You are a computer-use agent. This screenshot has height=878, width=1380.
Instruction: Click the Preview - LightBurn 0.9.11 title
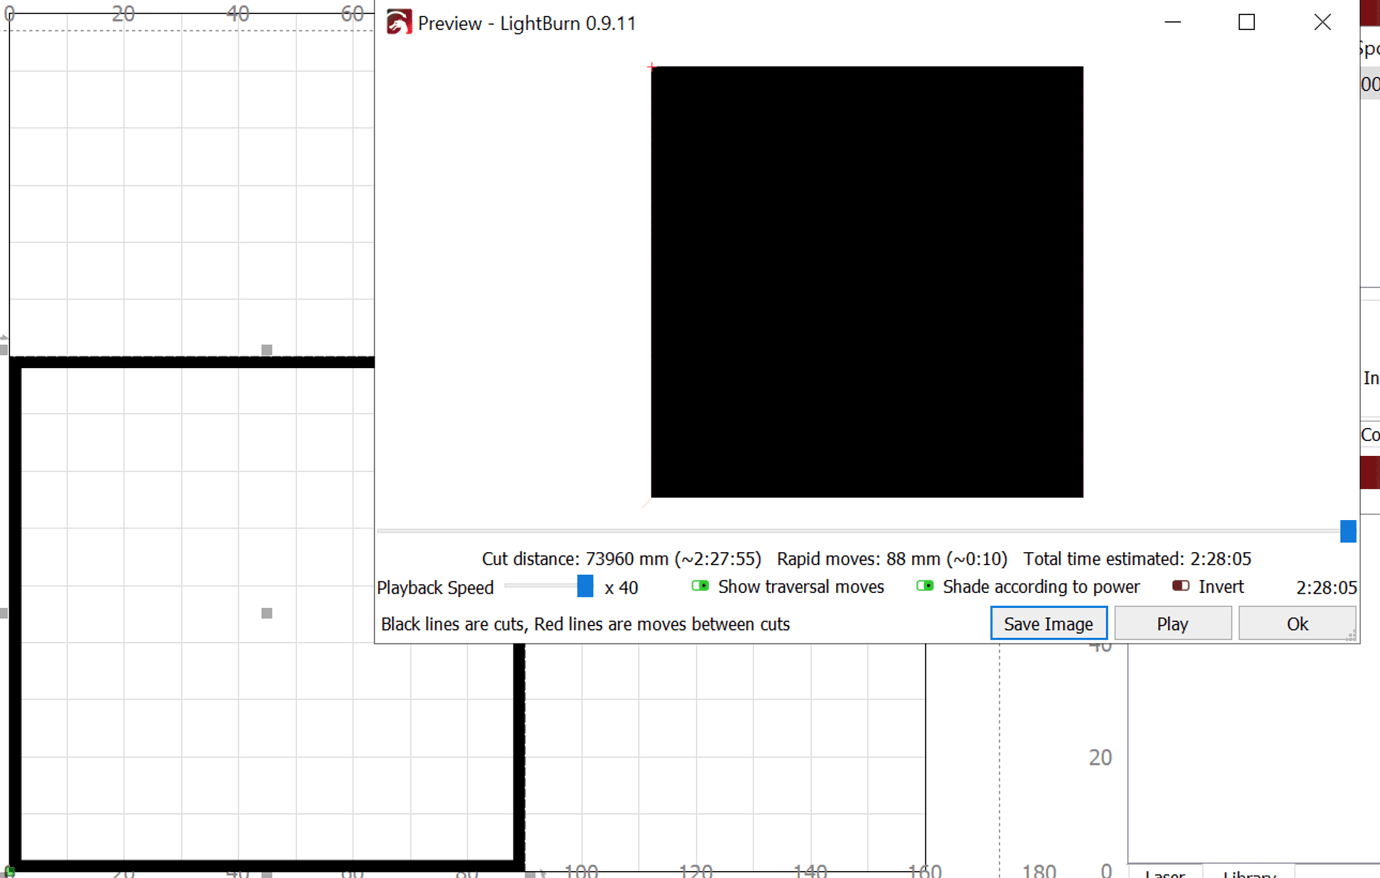(527, 23)
